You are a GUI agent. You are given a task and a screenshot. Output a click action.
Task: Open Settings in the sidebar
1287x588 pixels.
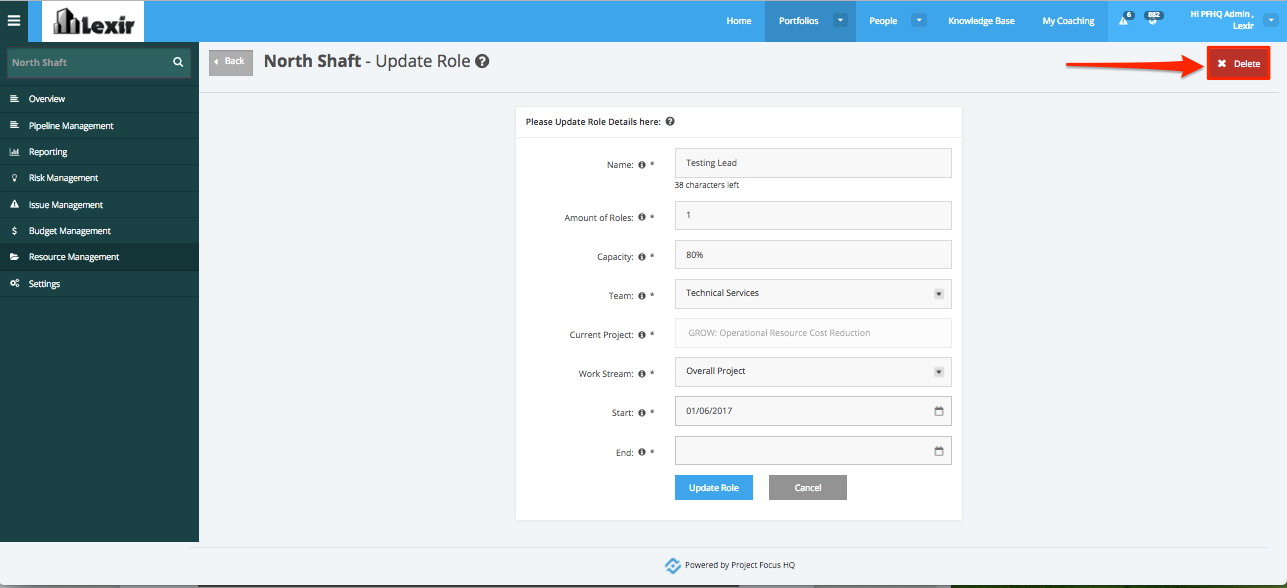pyautogui.click(x=99, y=284)
